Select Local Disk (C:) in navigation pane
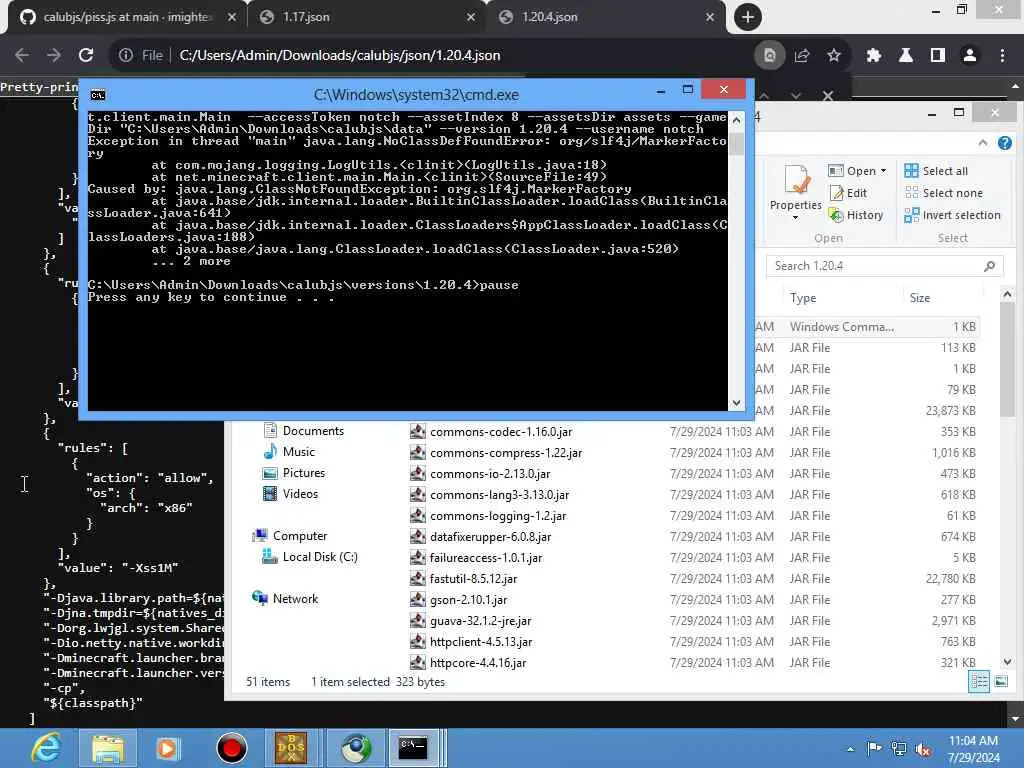 (x=310, y=556)
